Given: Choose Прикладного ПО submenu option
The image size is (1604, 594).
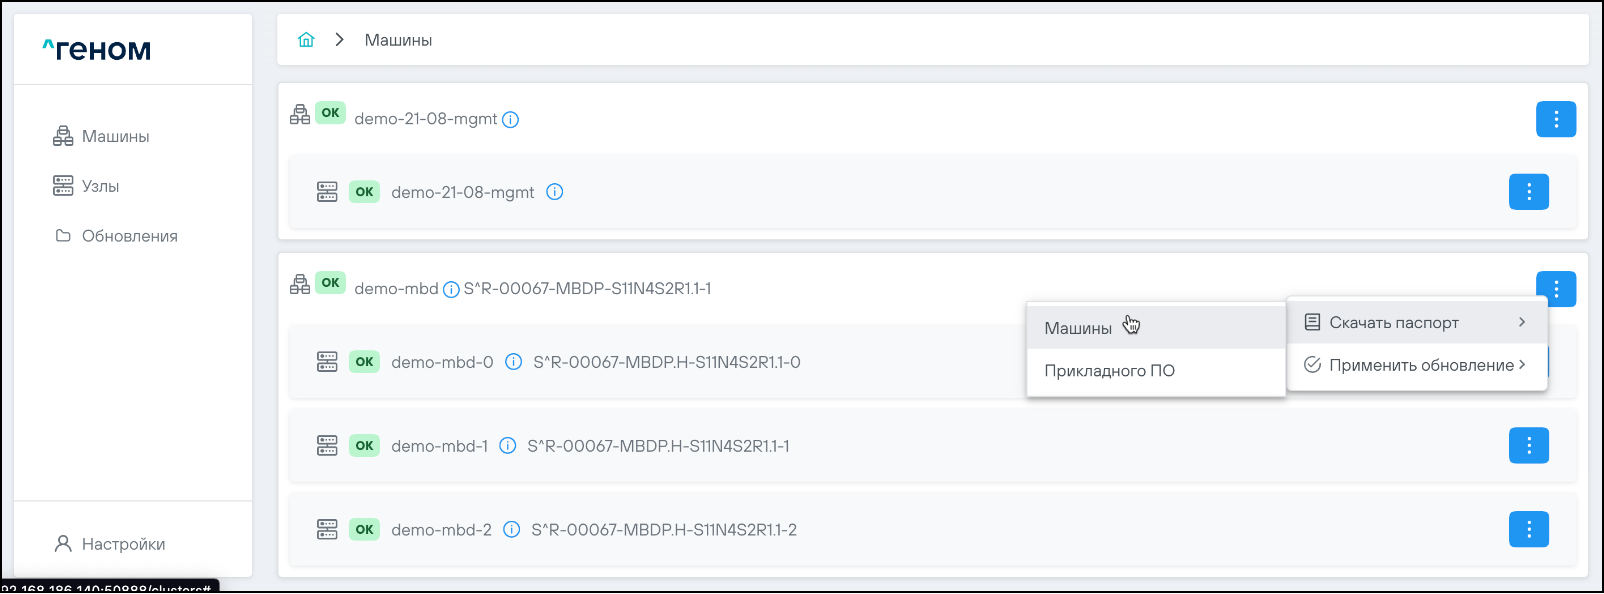Looking at the screenshot, I should 1109,371.
